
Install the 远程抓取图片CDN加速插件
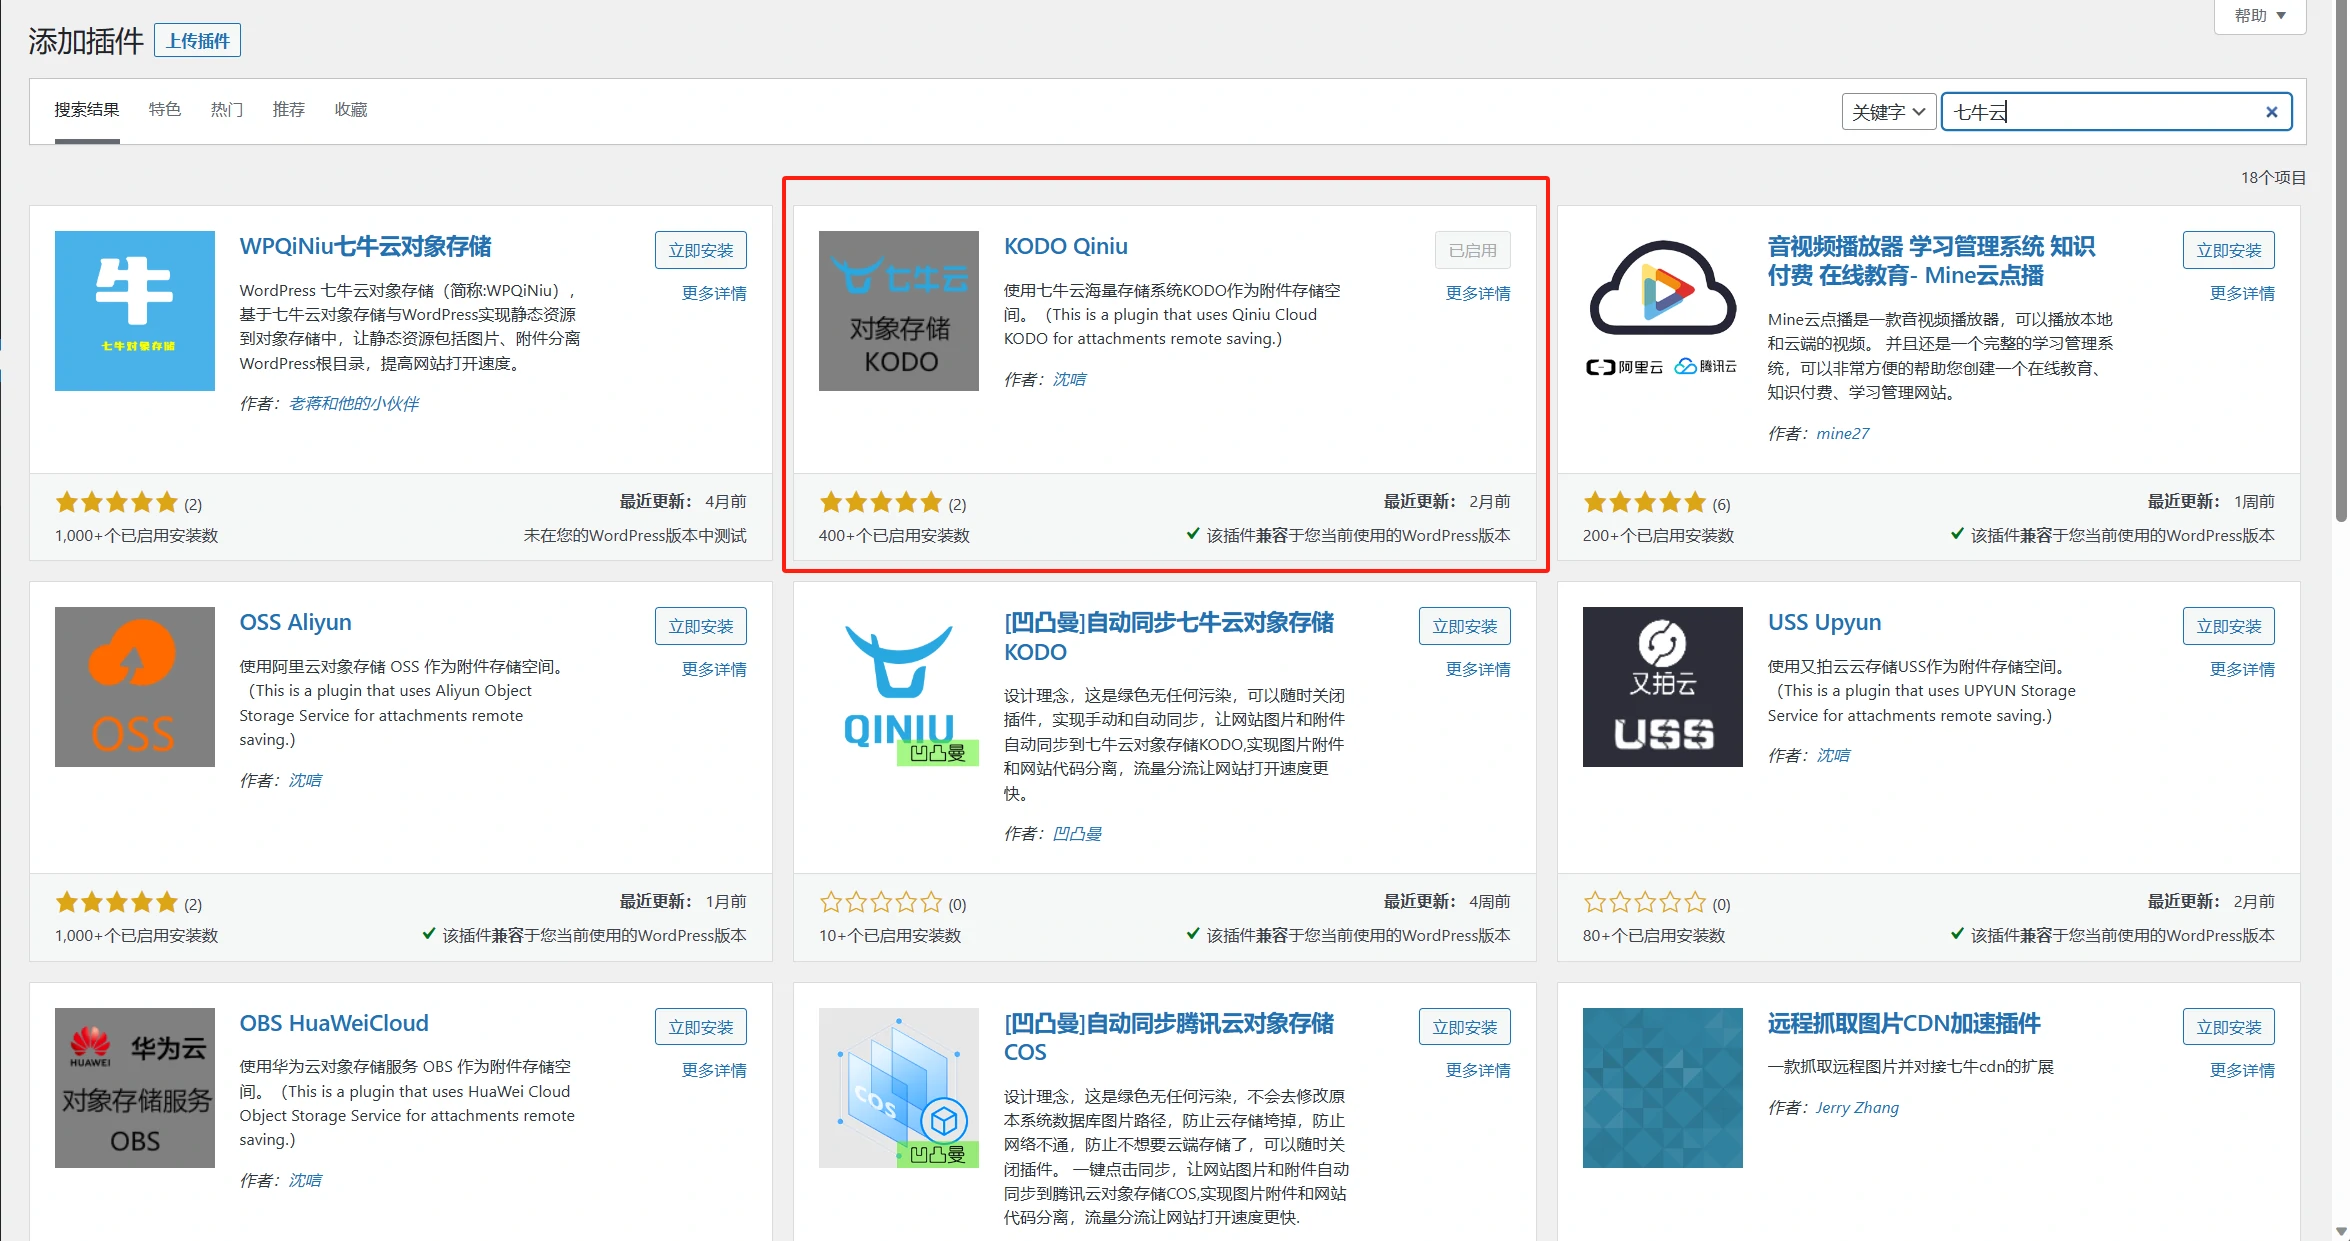[2229, 1027]
